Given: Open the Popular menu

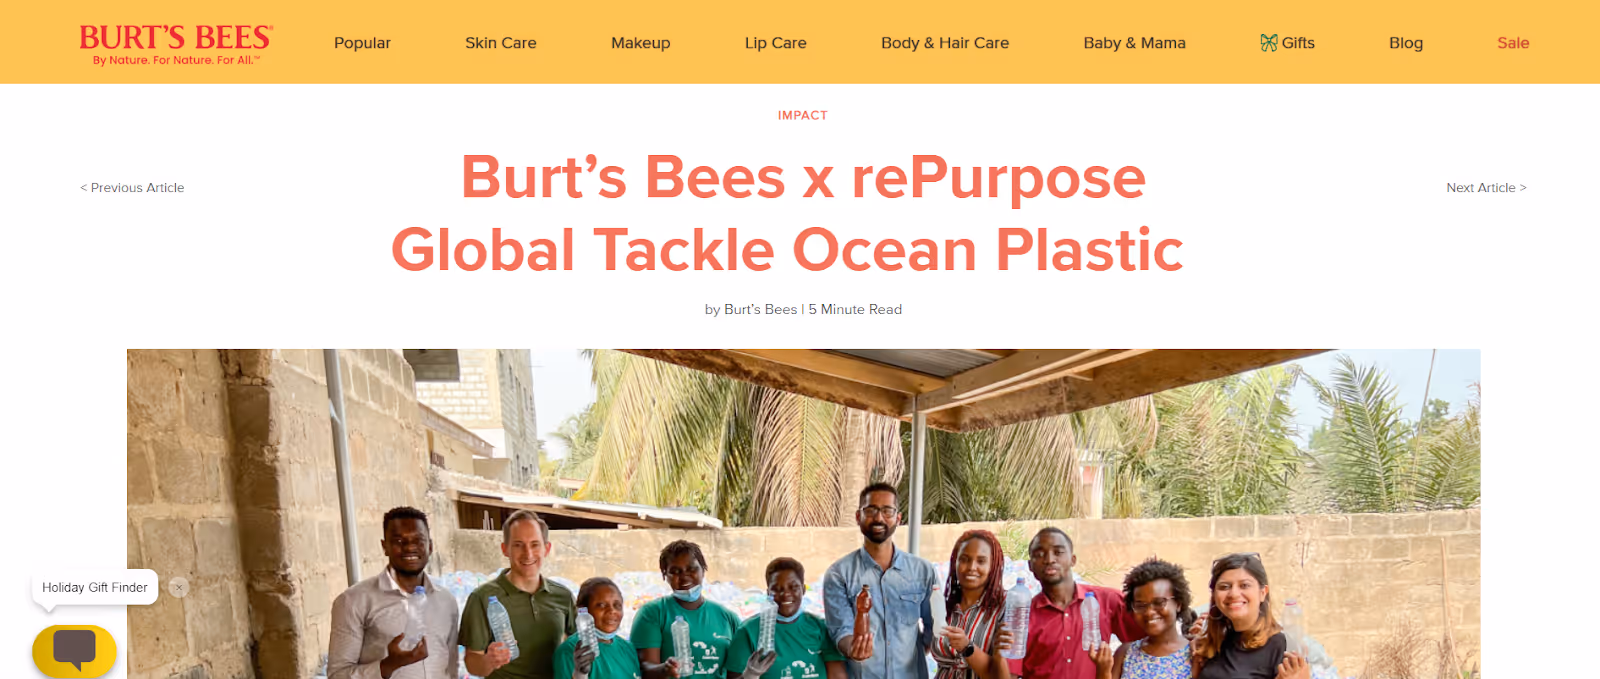Looking at the screenshot, I should [x=362, y=43].
